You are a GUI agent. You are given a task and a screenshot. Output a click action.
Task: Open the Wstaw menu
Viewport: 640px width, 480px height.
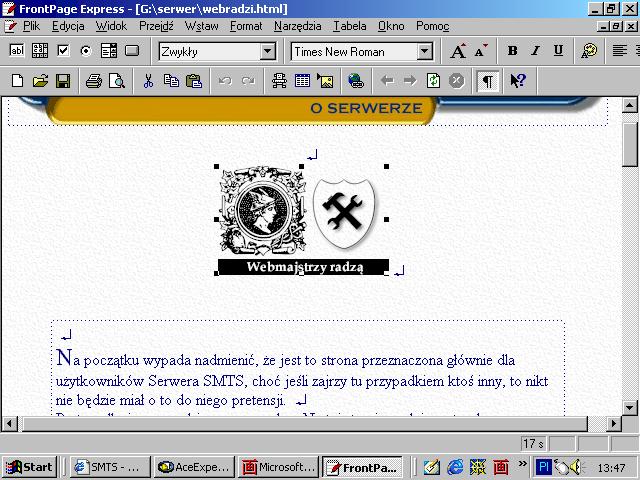click(201, 27)
